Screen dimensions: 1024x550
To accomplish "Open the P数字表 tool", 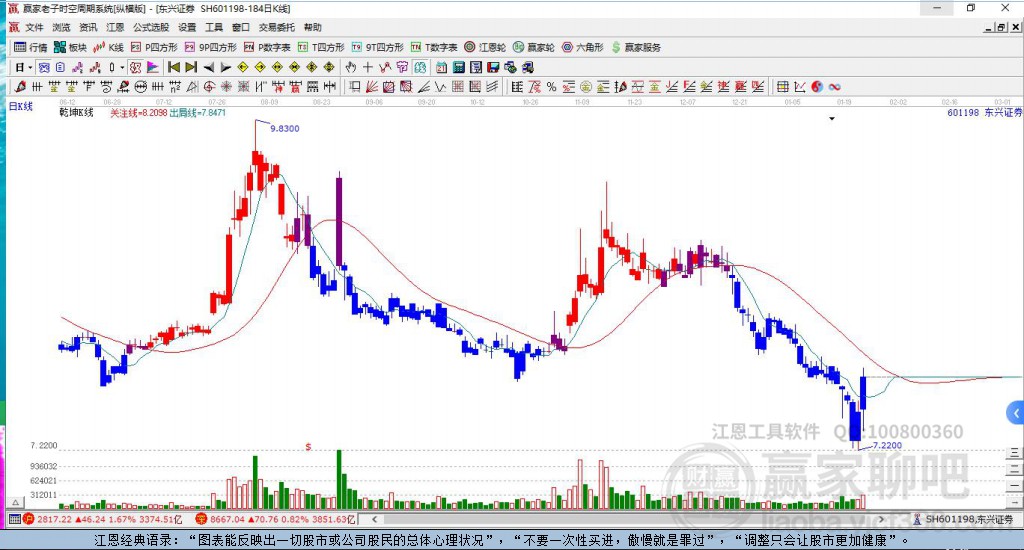I will 267,47.
